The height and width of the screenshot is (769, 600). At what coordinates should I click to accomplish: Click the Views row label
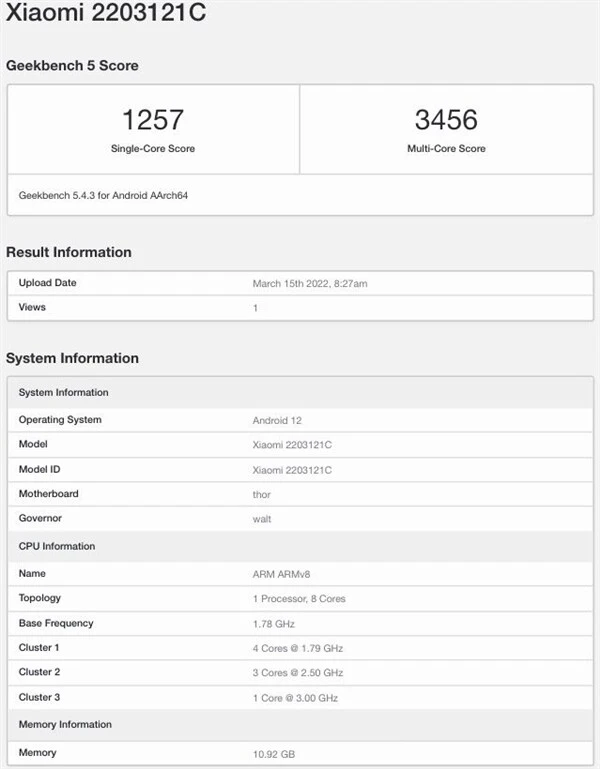click(32, 307)
